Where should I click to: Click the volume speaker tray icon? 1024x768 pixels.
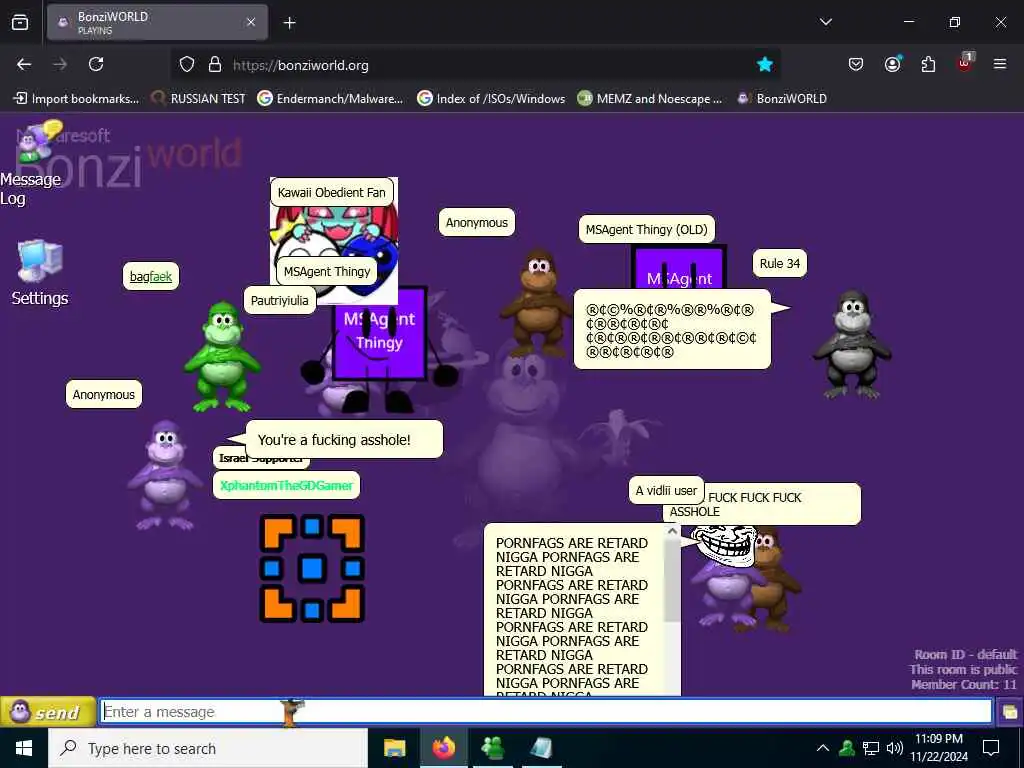(895, 748)
